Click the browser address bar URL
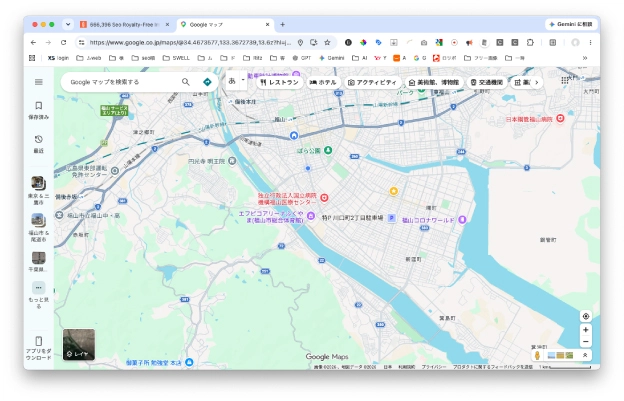 (190, 42)
